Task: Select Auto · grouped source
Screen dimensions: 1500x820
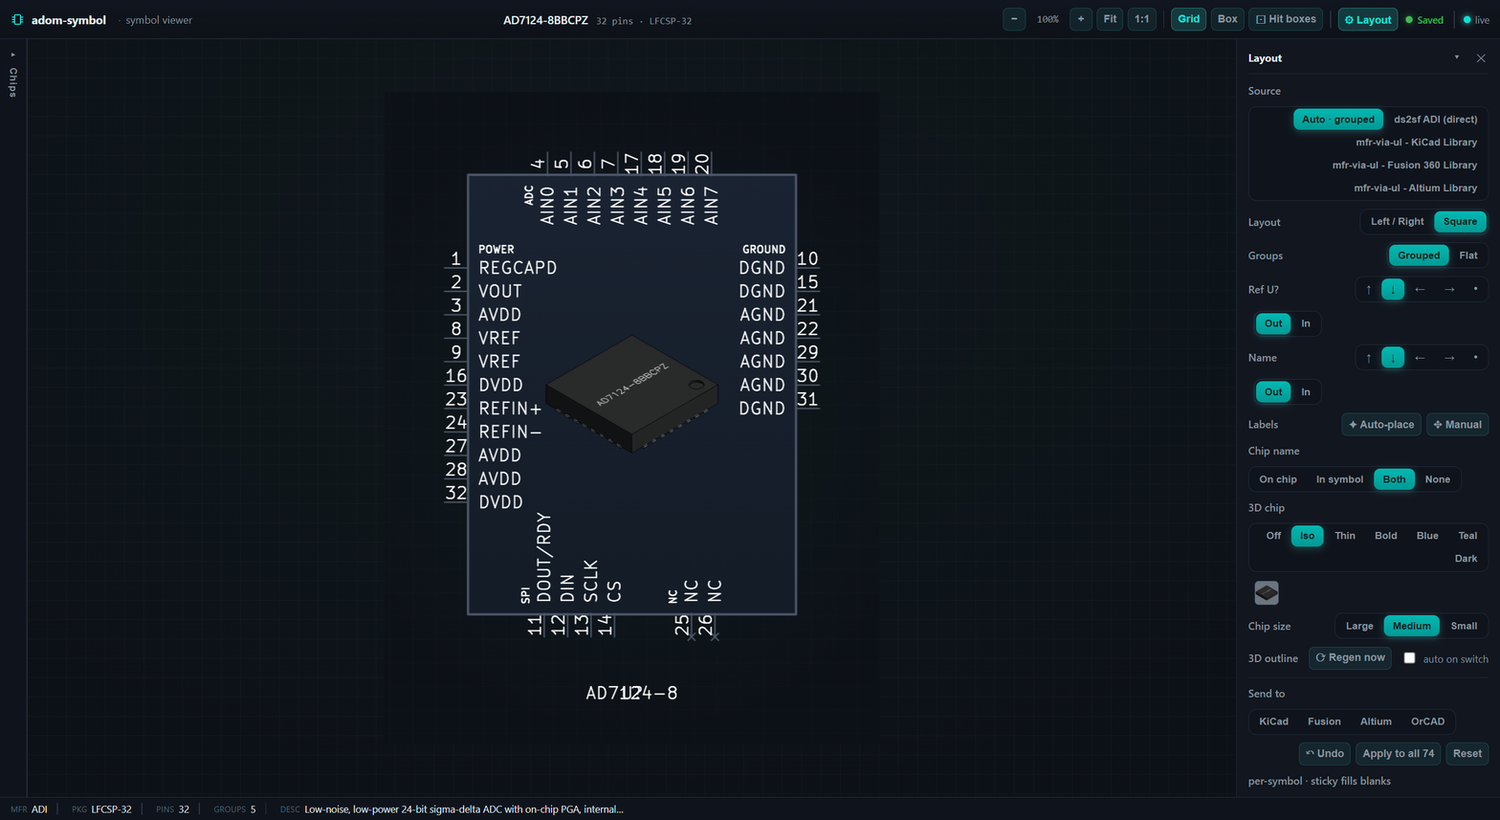Action: click(1338, 120)
